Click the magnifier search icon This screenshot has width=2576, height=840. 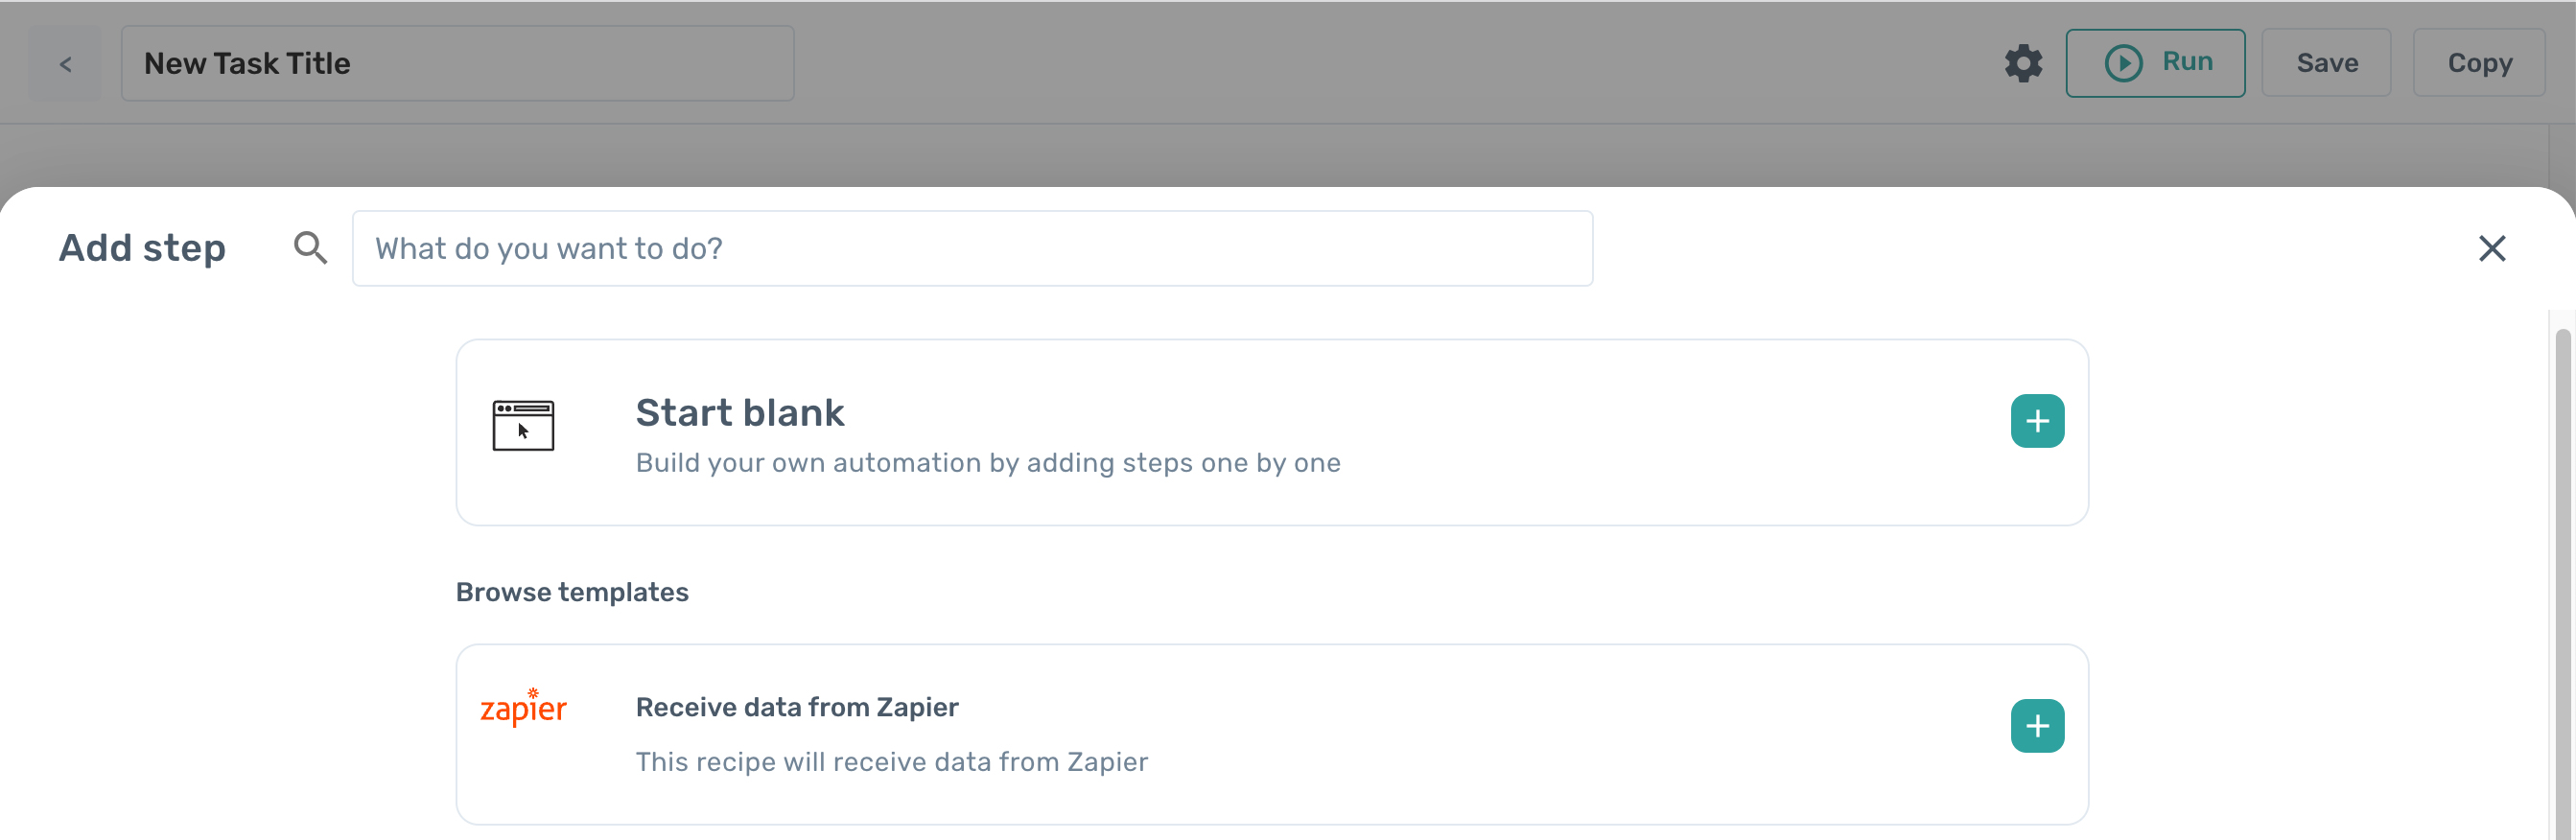tap(310, 248)
